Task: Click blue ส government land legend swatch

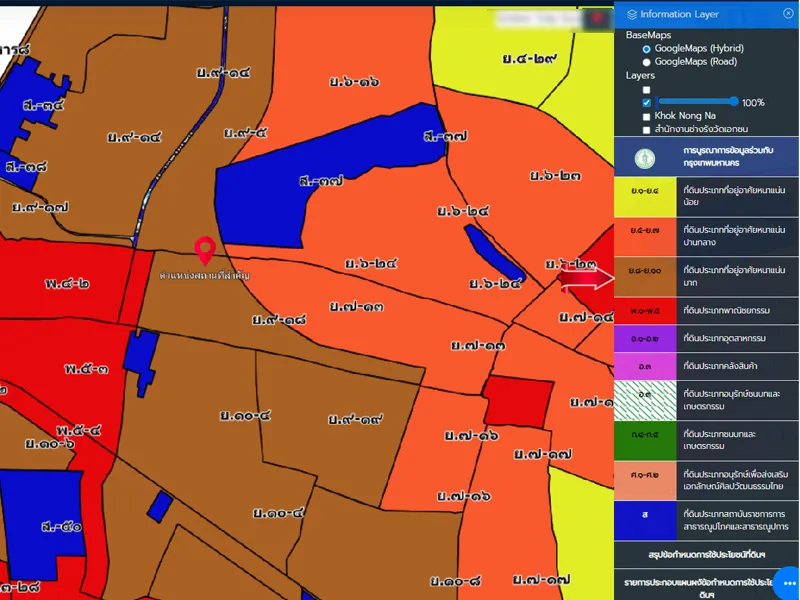Action: [x=645, y=517]
